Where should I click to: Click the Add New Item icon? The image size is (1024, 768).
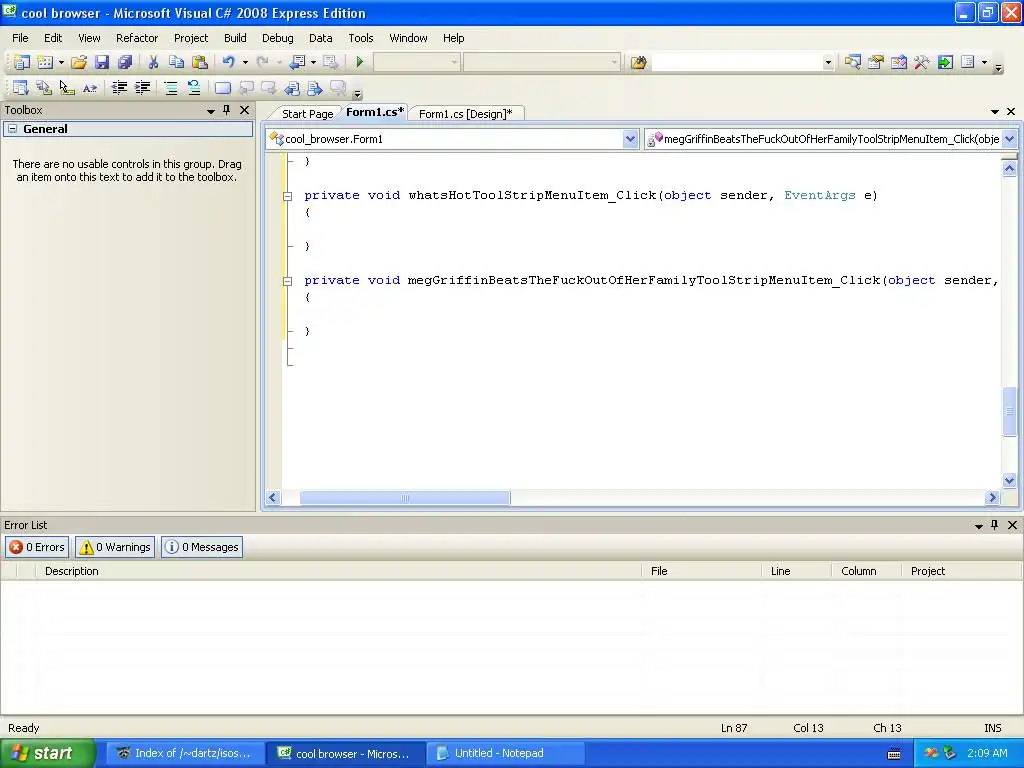[45, 62]
